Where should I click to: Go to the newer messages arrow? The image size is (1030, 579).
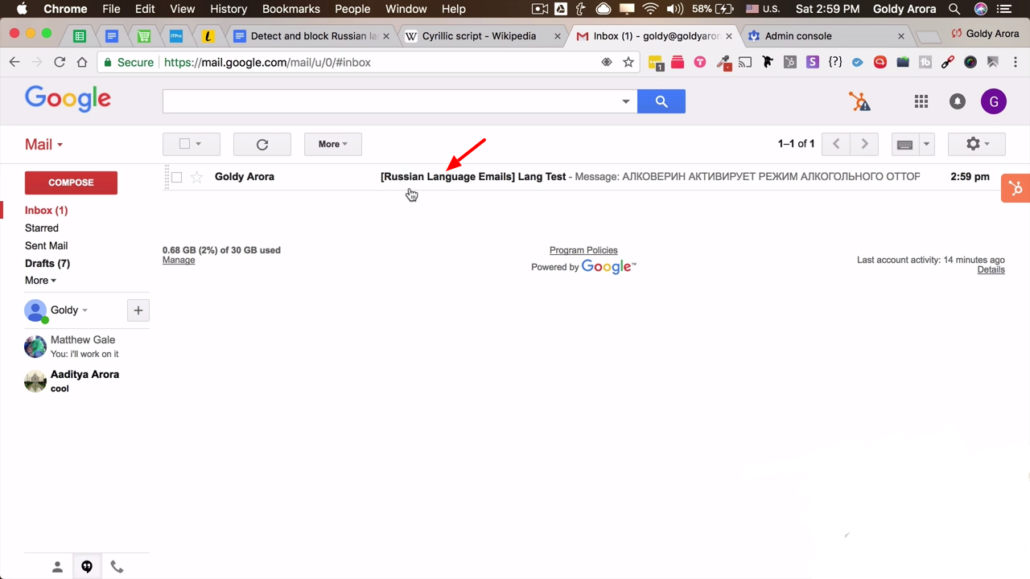[x=836, y=144]
